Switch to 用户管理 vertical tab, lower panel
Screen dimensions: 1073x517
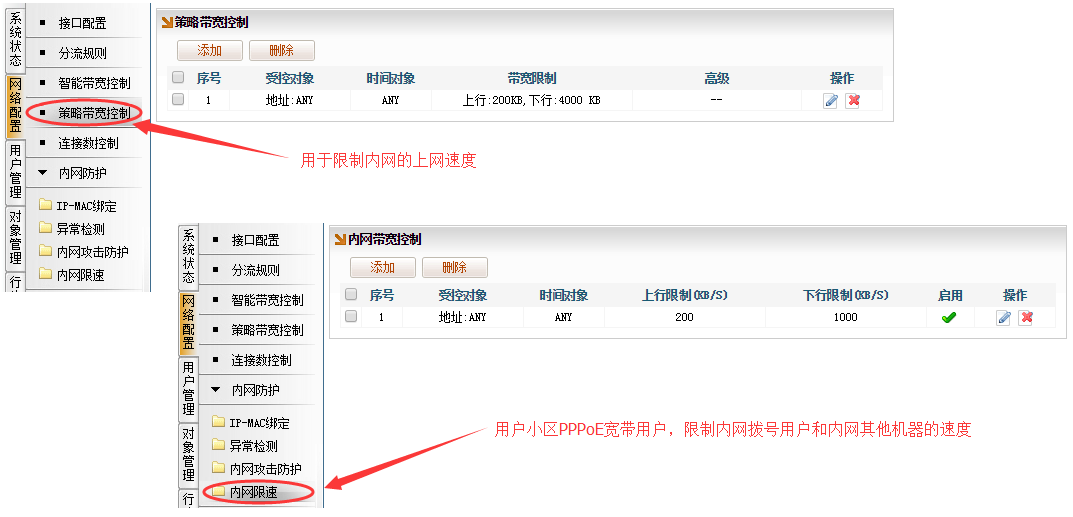(x=188, y=389)
